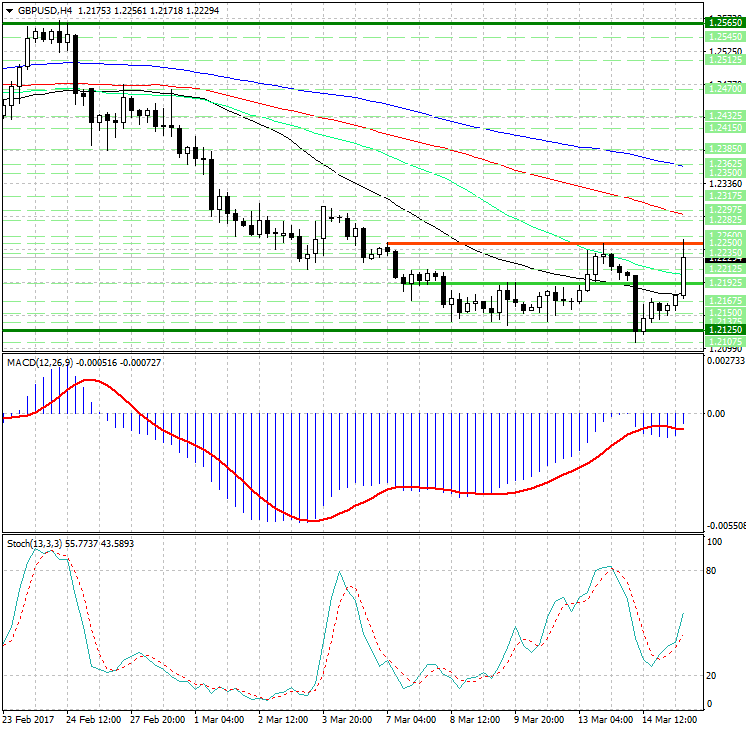The width and height of the screenshot is (746, 731).
Task: Click the 1.21675 price level label
Action: [x=724, y=301]
